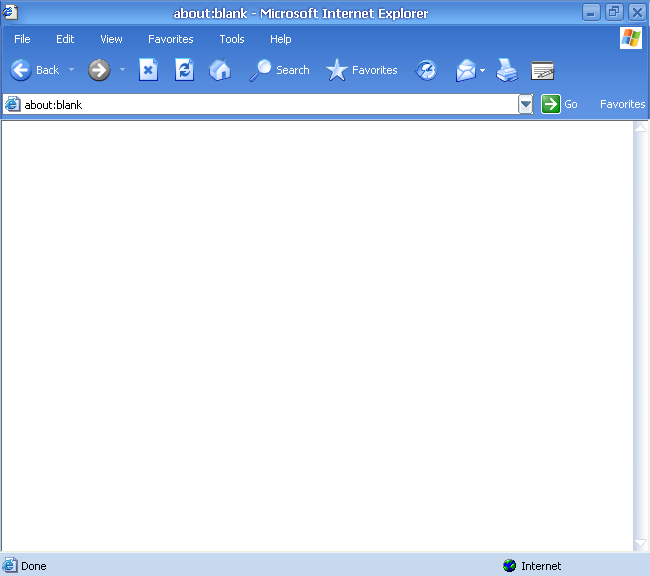Click the green Go button
650x576 pixels.
tap(551, 104)
